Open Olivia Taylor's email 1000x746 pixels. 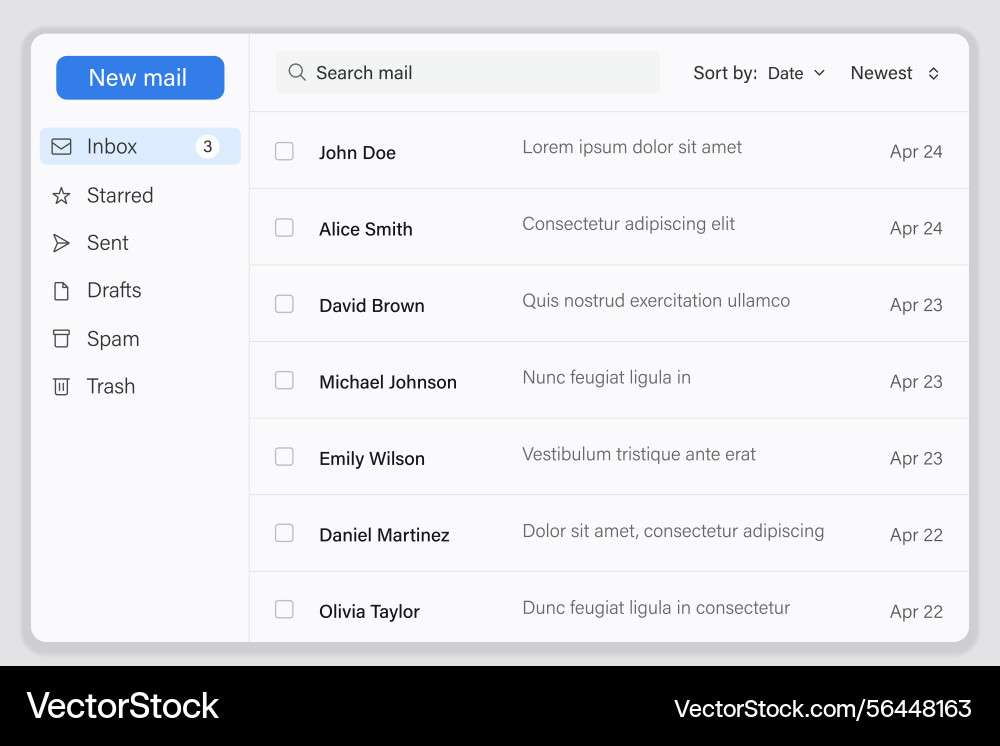(609, 607)
